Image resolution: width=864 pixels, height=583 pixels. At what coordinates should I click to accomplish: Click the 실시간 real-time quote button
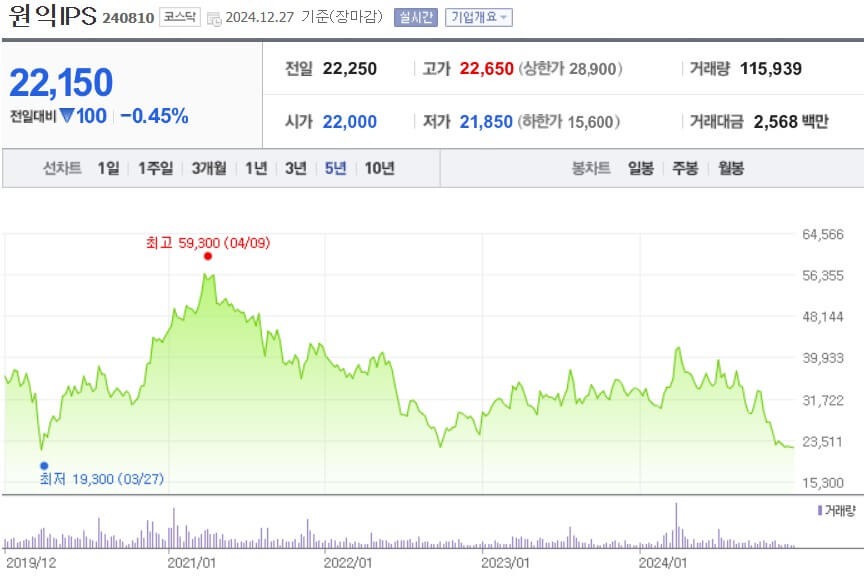pyautogui.click(x=414, y=15)
